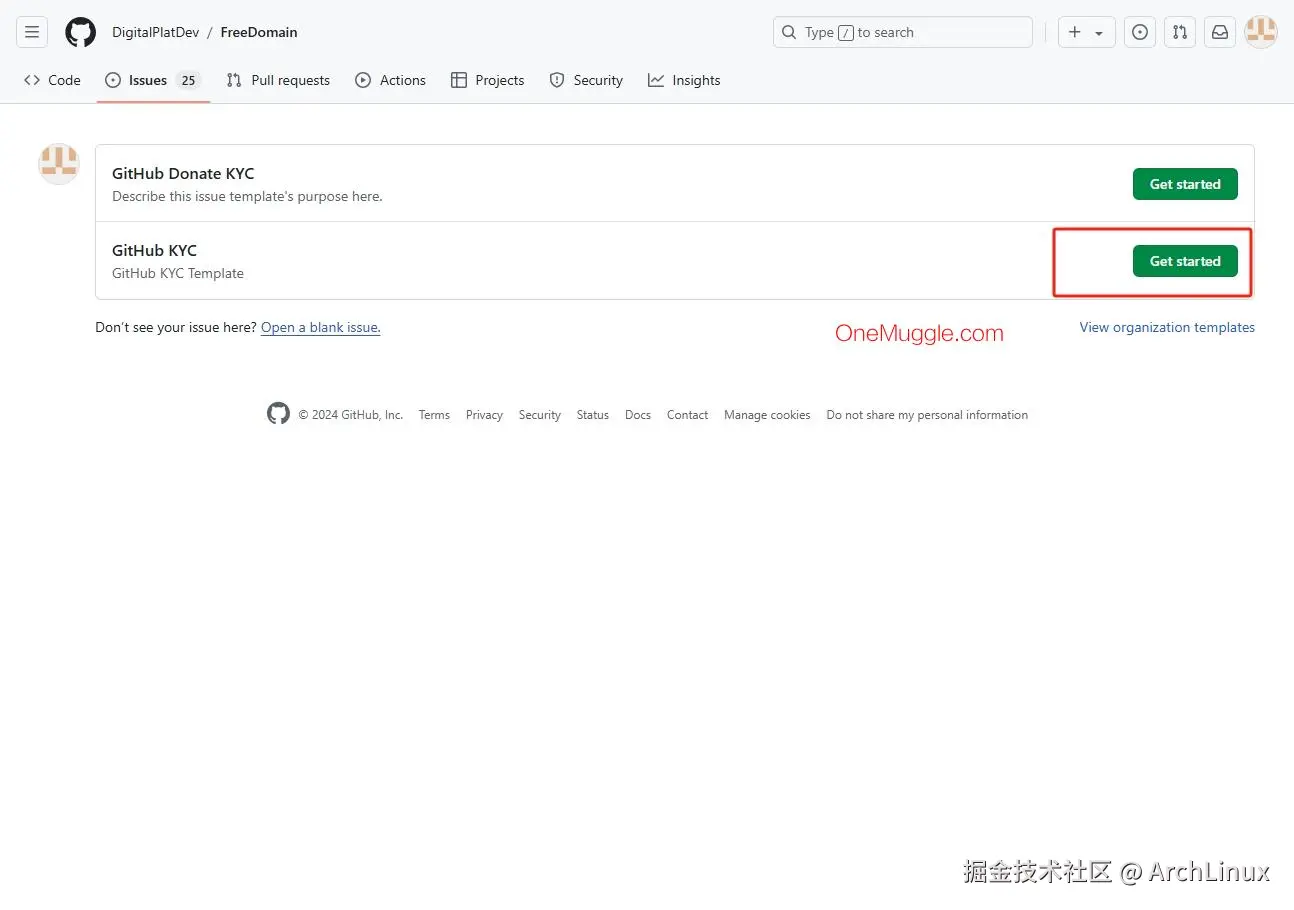The width and height of the screenshot is (1294, 910).
Task: Go to GitHub home via Octocat logo
Action: pos(80,32)
